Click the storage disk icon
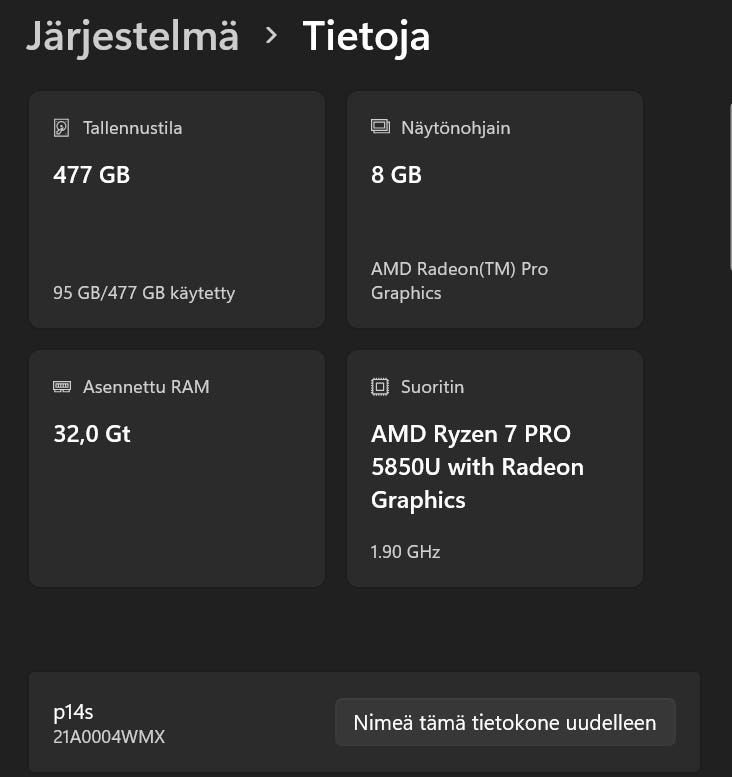This screenshot has height=777, width=732. [62, 128]
